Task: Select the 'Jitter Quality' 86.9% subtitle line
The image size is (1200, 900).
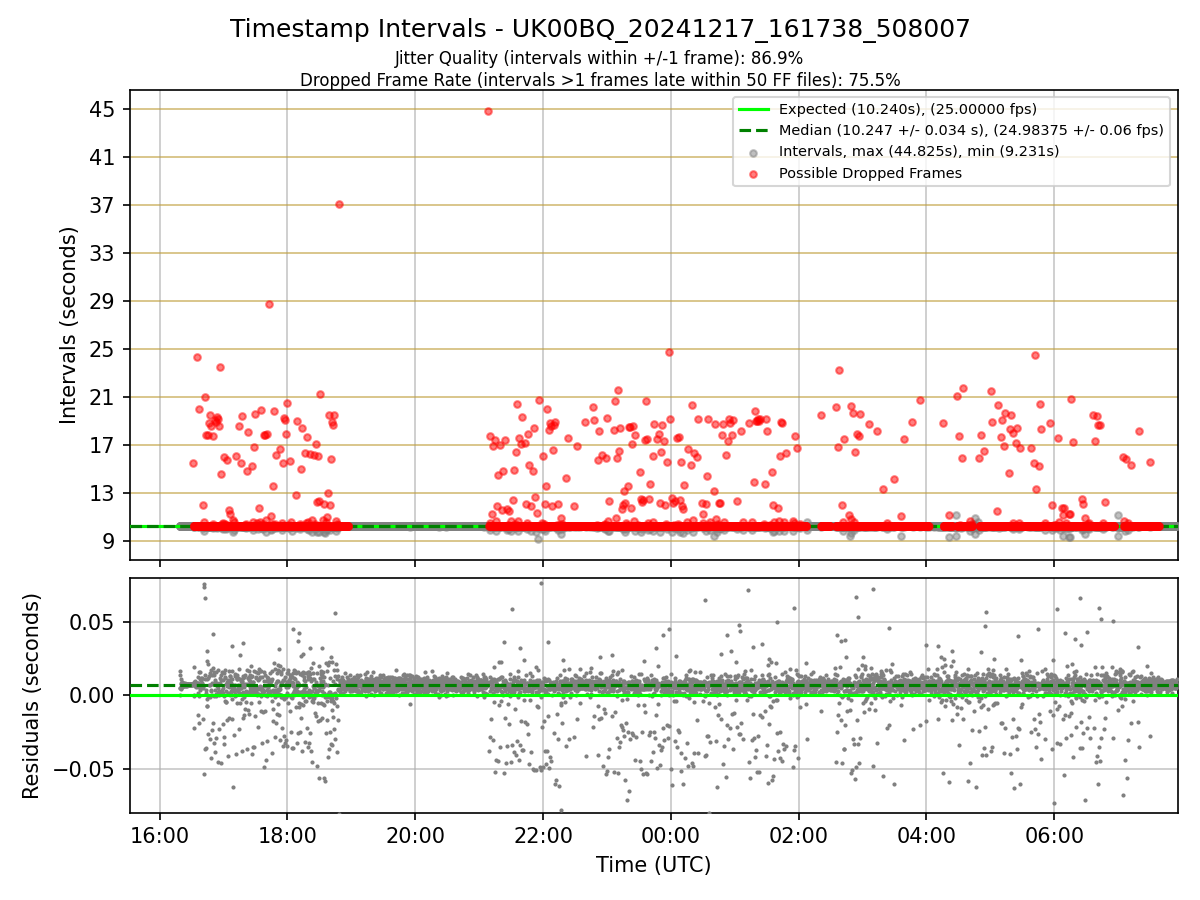Action: (x=599, y=58)
